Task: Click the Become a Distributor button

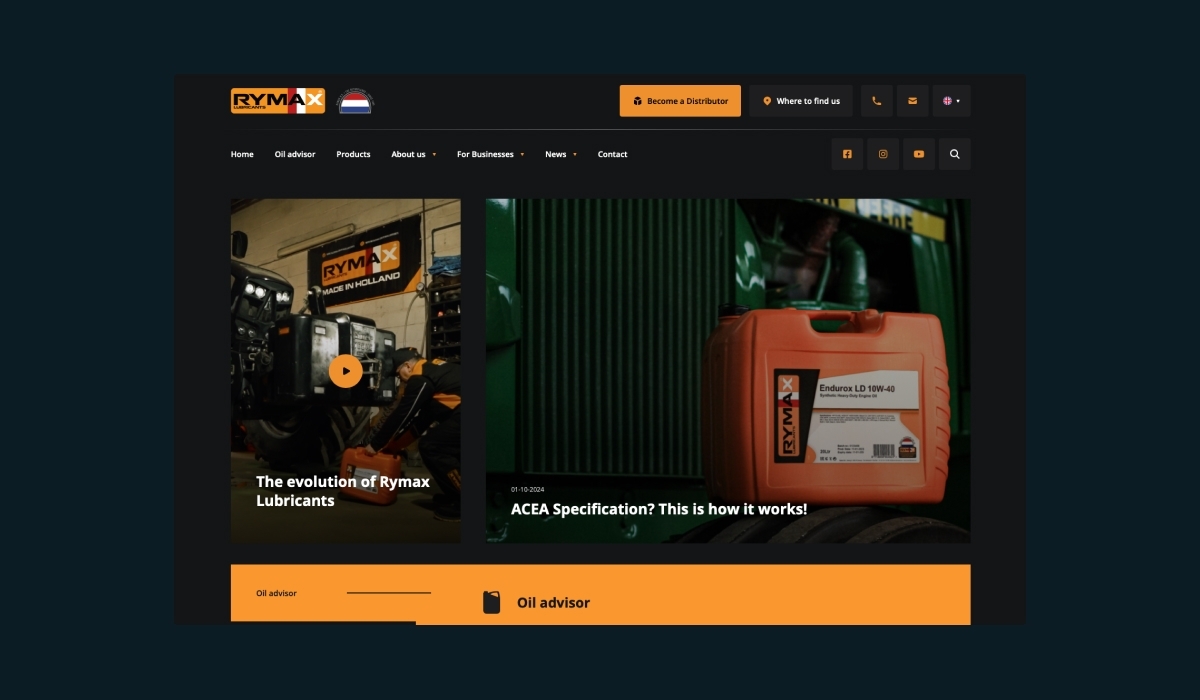Action: 680,101
